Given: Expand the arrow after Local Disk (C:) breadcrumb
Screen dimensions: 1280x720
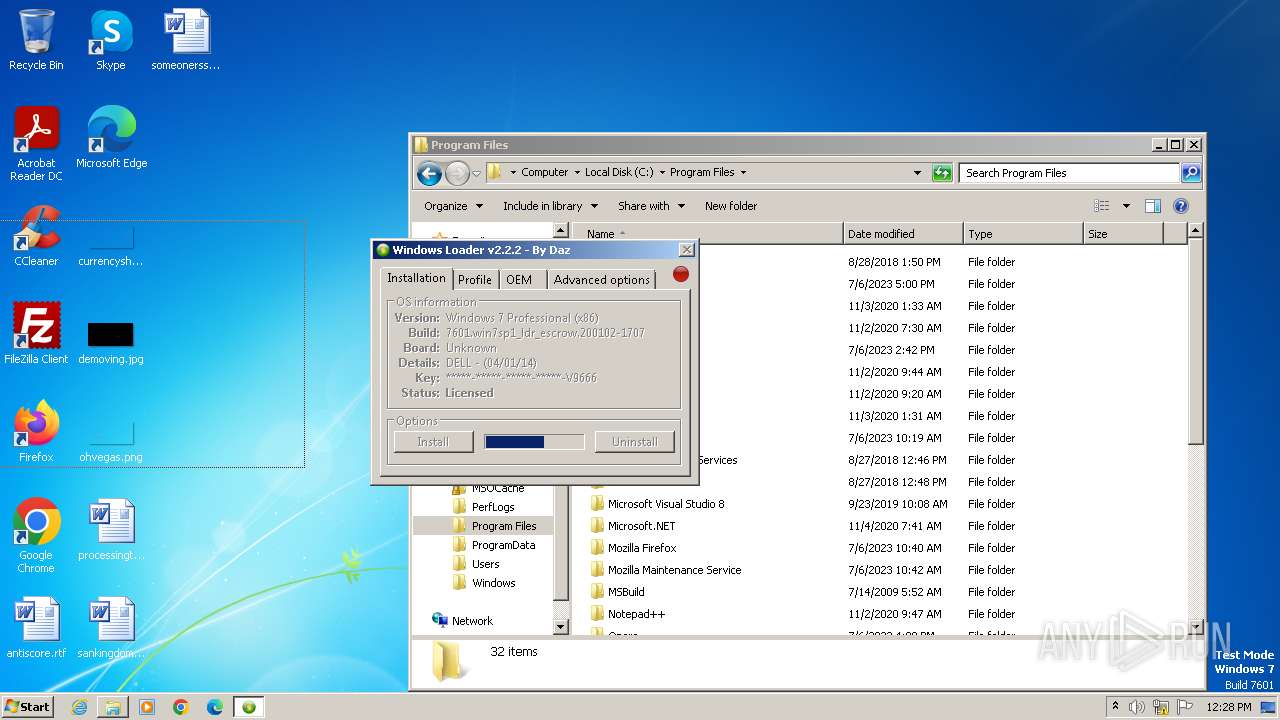Looking at the screenshot, I should [662, 173].
